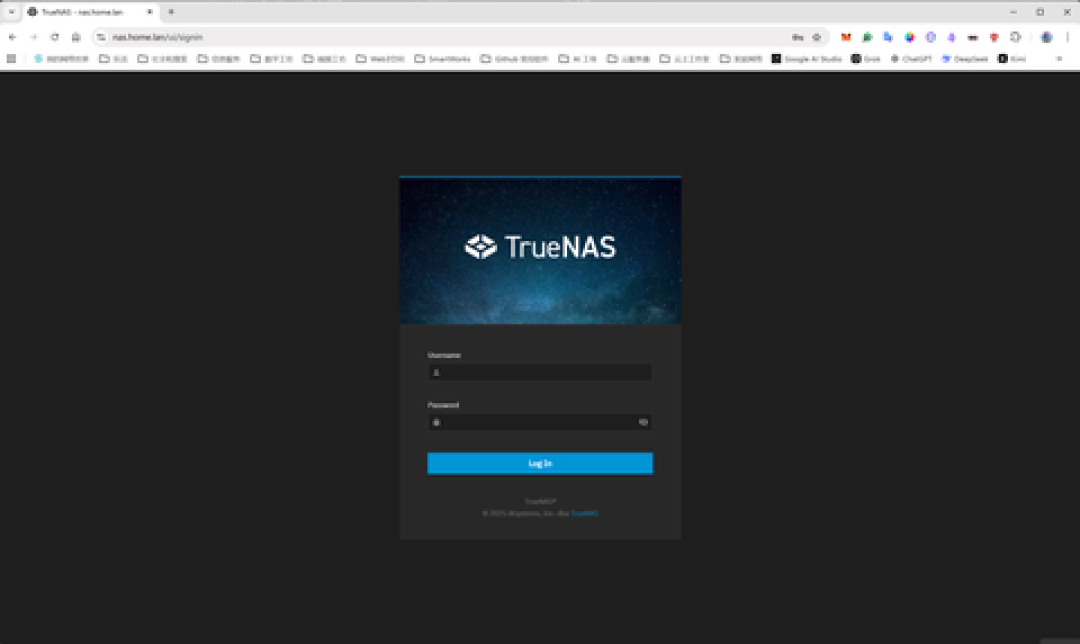Click the browser Back arrow
Screen dimensions: 1080x644
click(x=12, y=37)
